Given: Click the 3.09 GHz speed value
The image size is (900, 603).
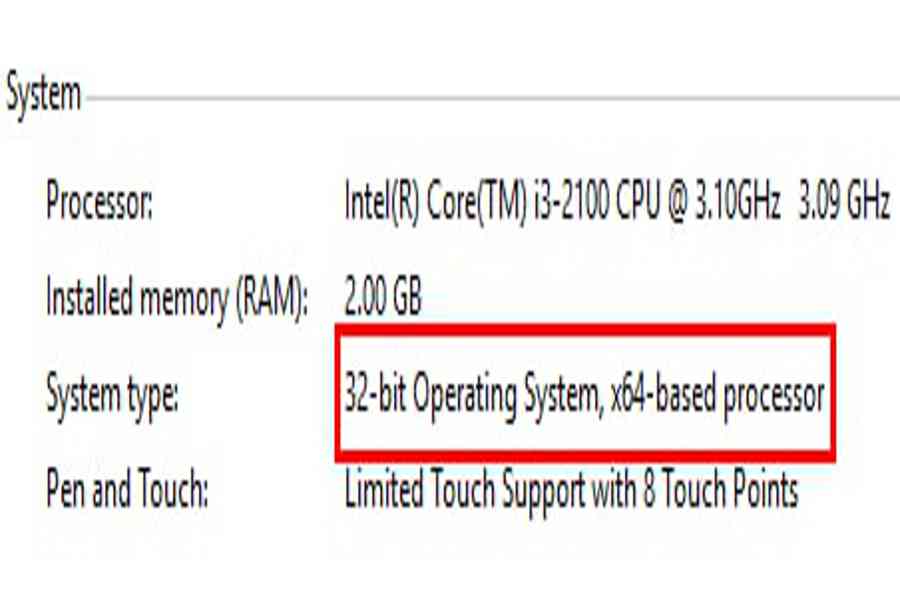Looking at the screenshot, I should pos(845,203).
